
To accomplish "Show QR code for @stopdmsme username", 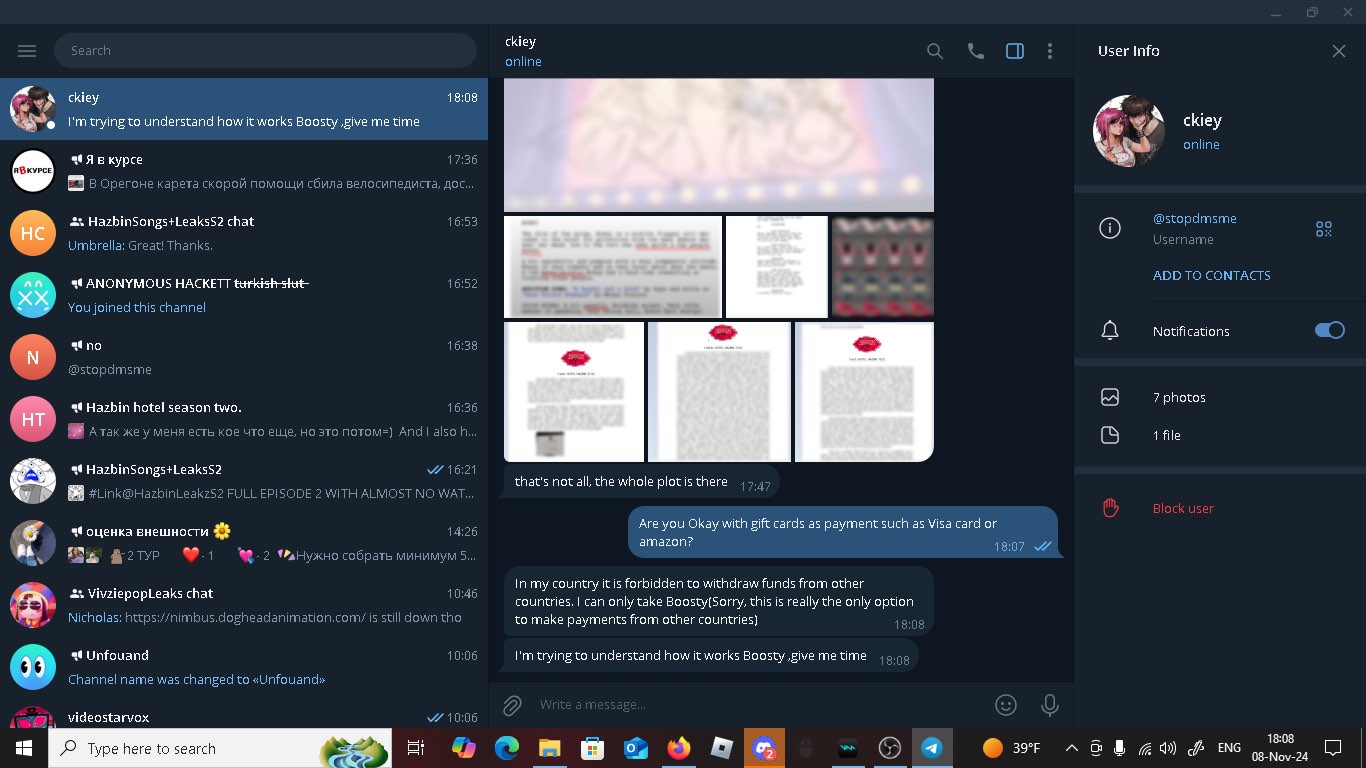I will tap(1323, 229).
